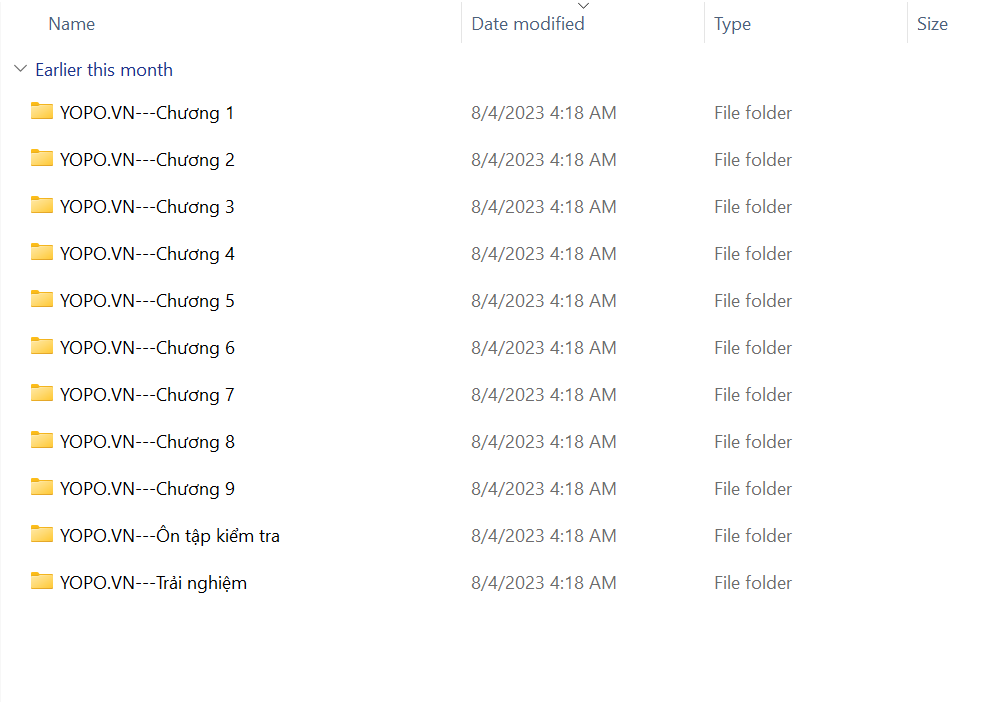The width and height of the screenshot is (990, 702).
Task: Click the Type column header
Action: coord(732,24)
